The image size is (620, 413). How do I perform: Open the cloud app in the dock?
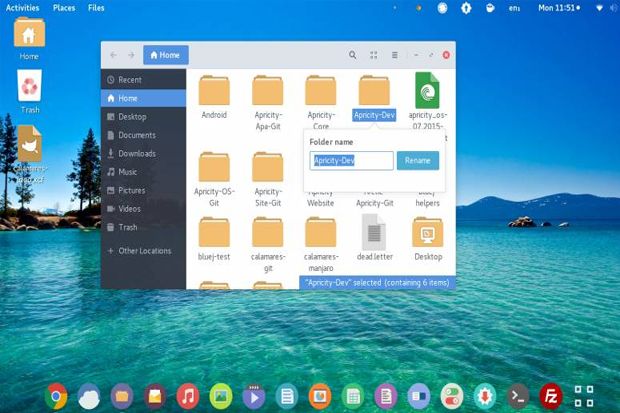pos(89,396)
